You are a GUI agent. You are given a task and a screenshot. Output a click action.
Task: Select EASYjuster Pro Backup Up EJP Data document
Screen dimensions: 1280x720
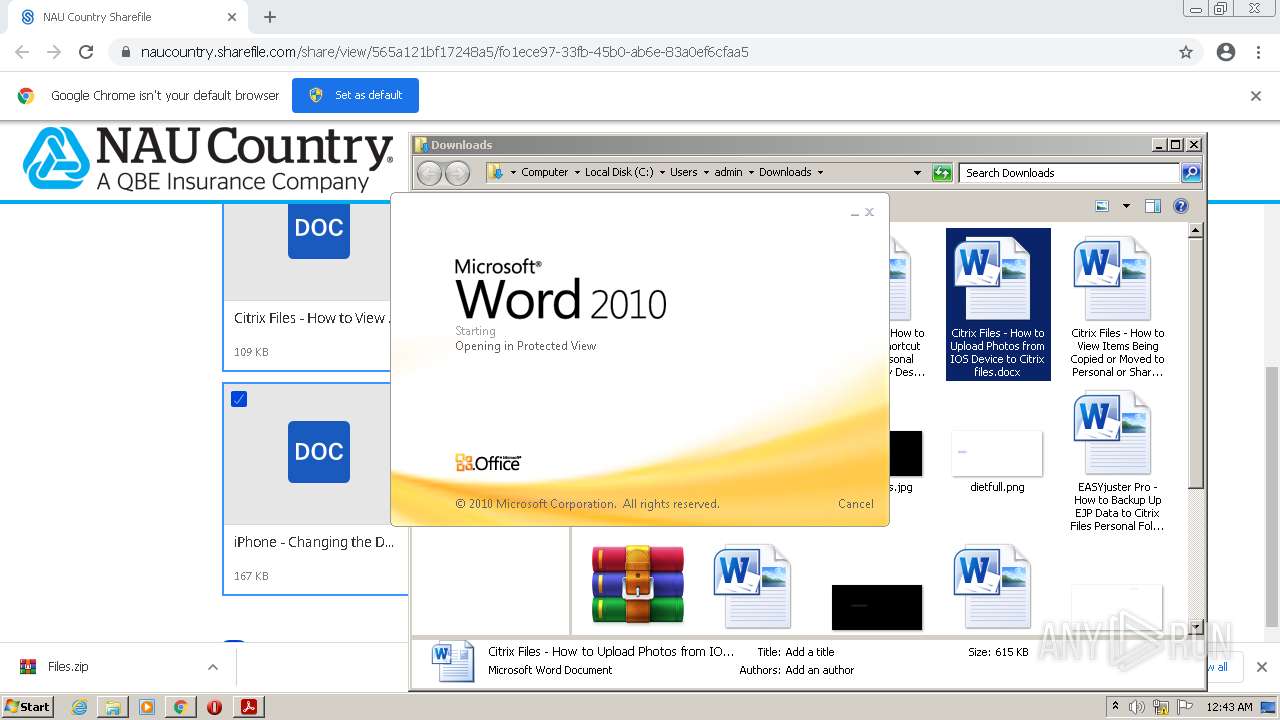coord(1117,461)
